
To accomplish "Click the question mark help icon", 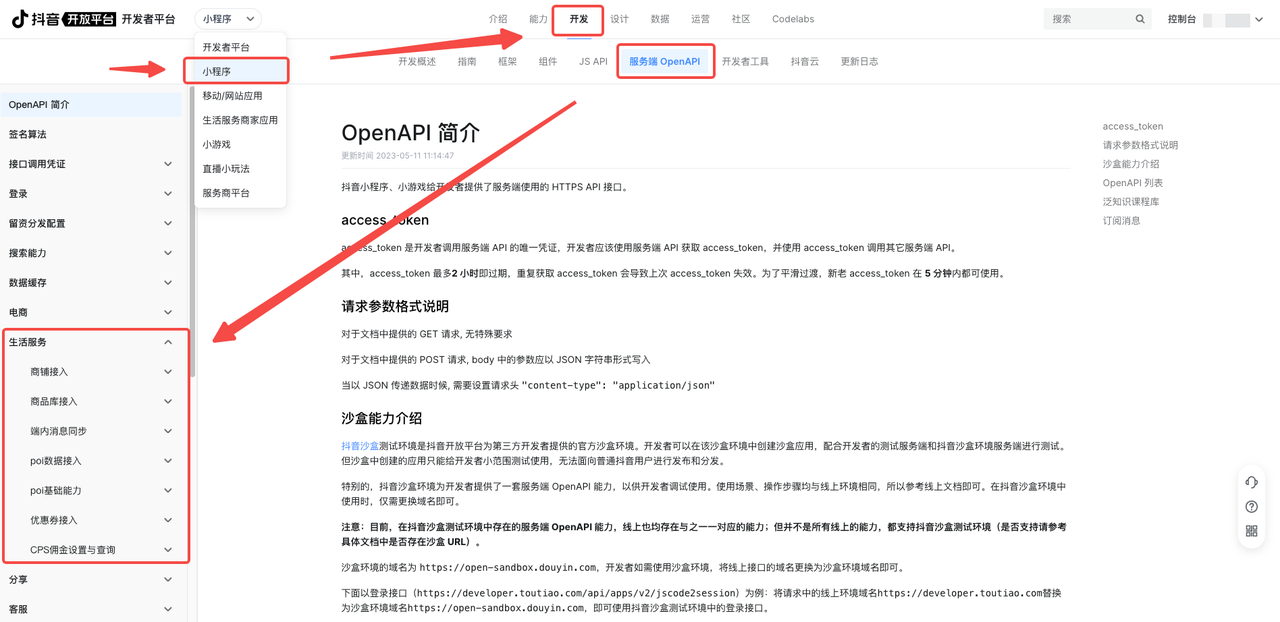I will pyautogui.click(x=1251, y=507).
